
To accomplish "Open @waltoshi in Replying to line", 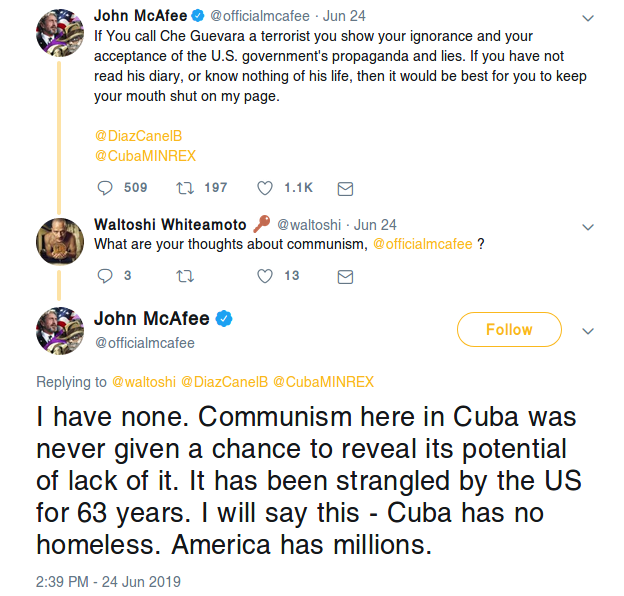I will click(x=144, y=382).
